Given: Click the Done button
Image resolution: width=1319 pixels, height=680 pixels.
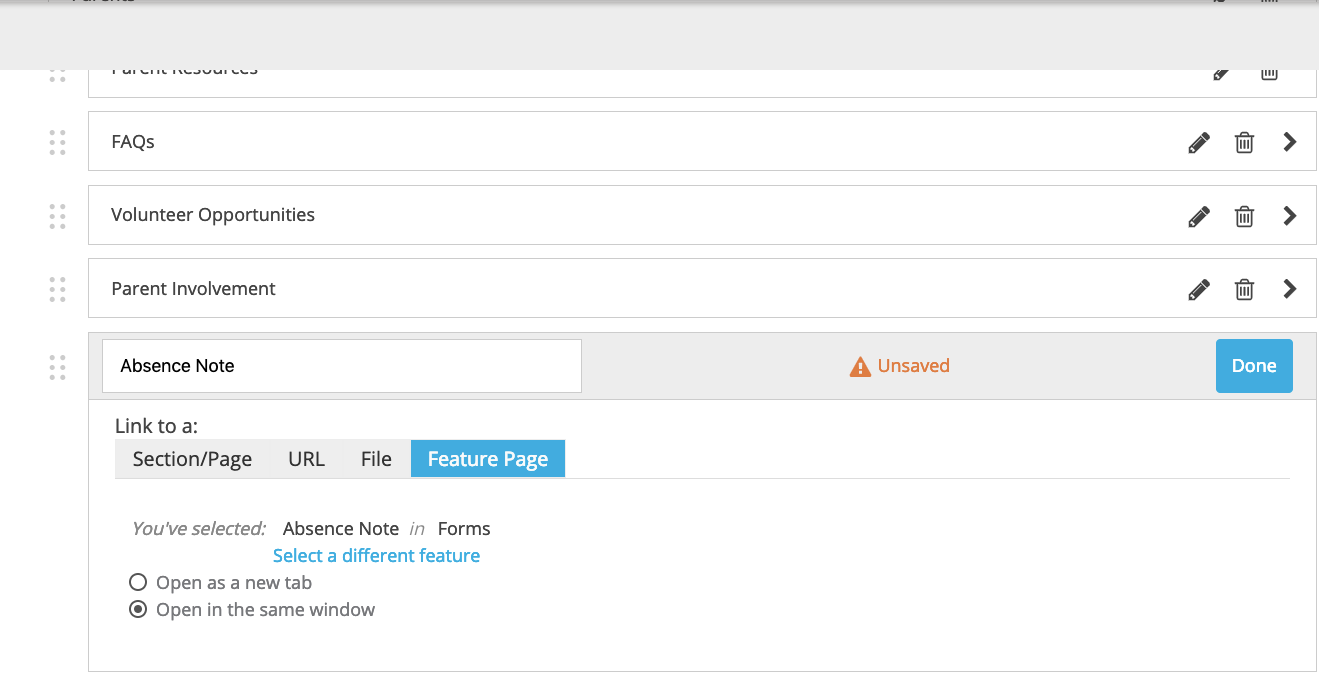Looking at the screenshot, I should pos(1254,365).
